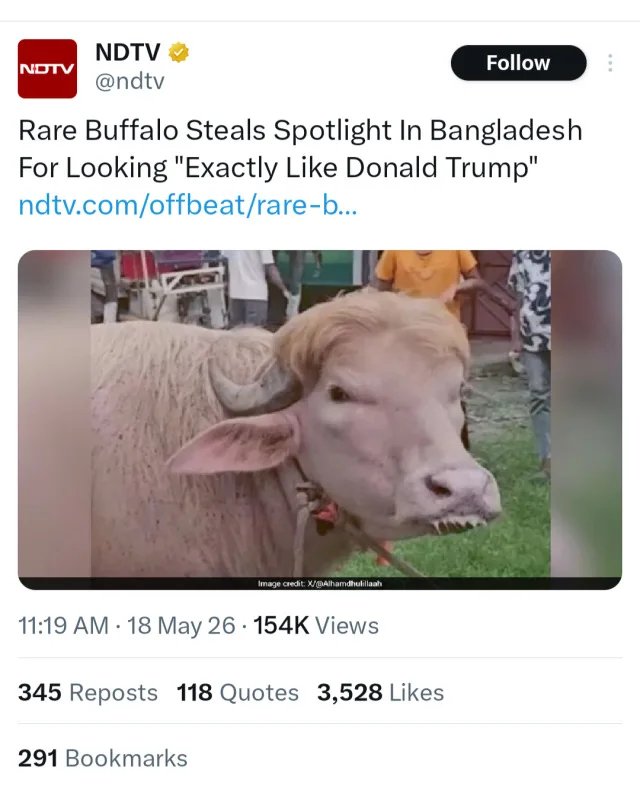Click the 291 Bookmarks count
This screenshot has width=640, height=793.
click(103, 758)
